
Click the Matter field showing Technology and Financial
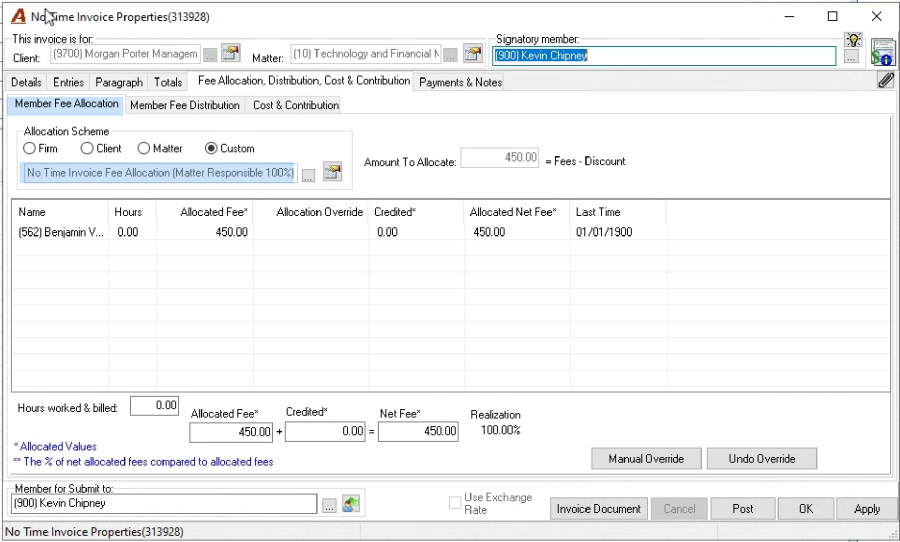(x=366, y=54)
